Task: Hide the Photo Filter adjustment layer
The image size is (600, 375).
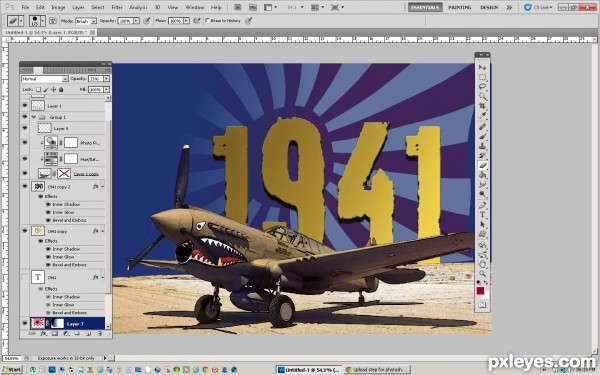Action: point(25,143)
